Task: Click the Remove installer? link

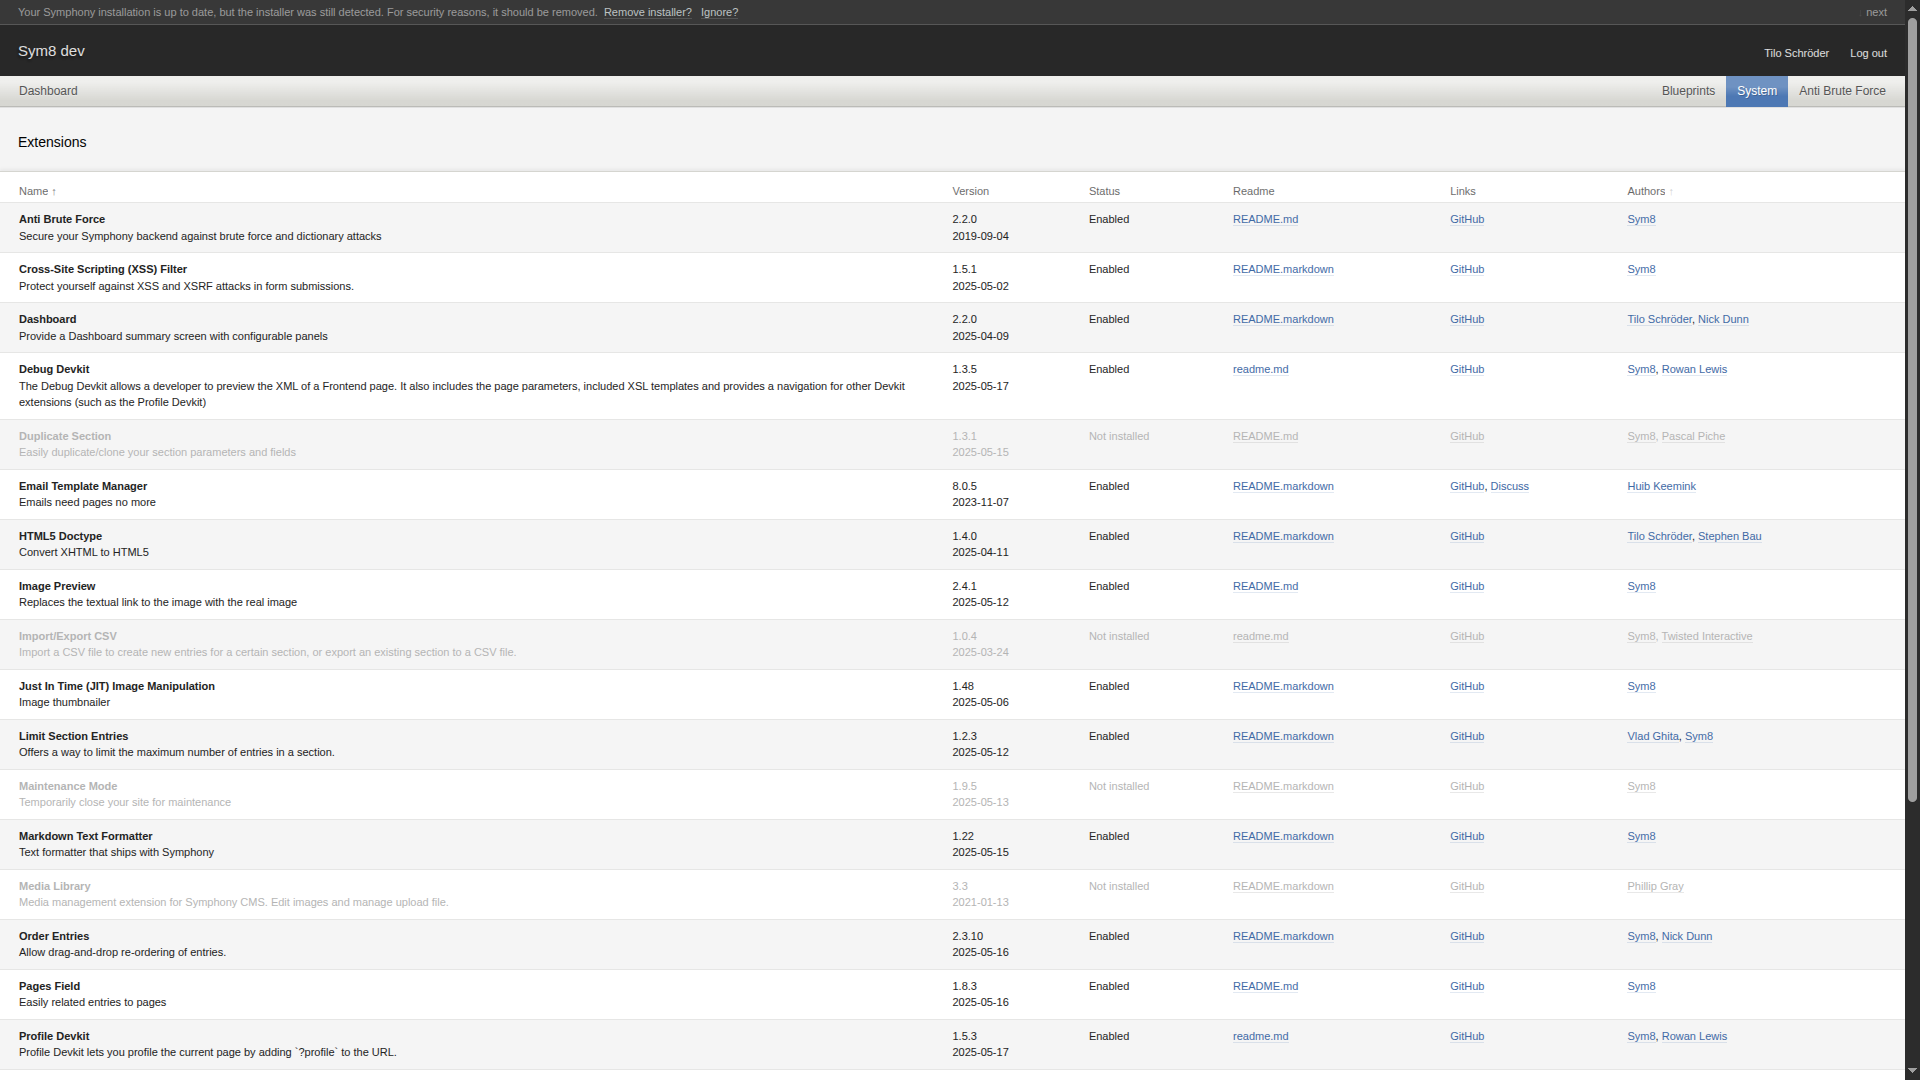Action: [x=647, y=12]
